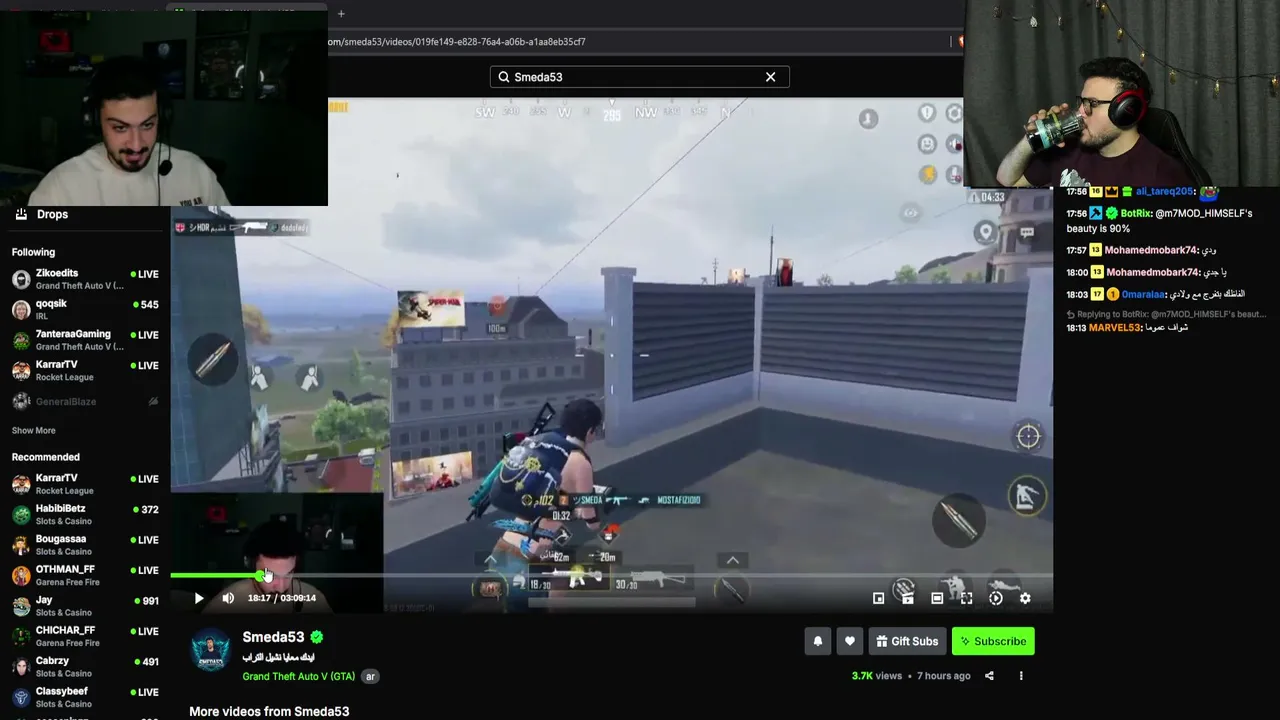Click Zikoedits avatar icon

coord(21,279)
